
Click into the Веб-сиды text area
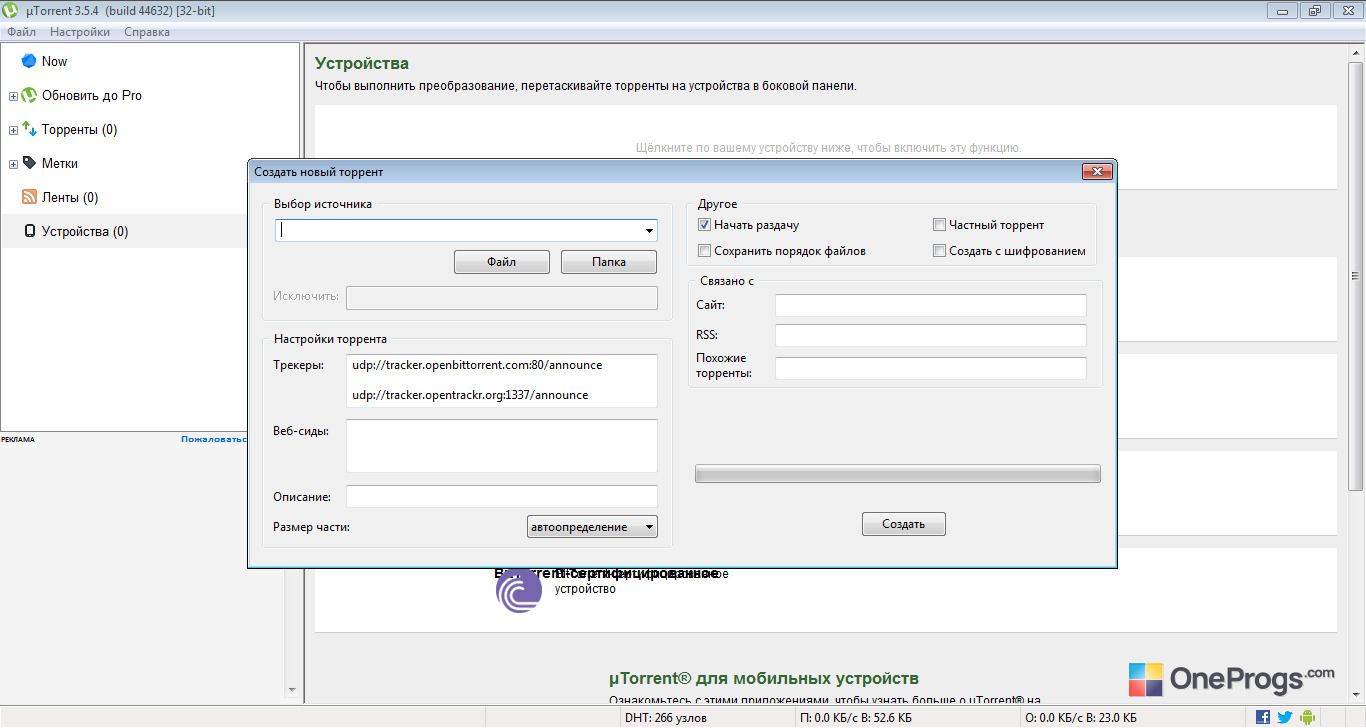click(502, 445)
